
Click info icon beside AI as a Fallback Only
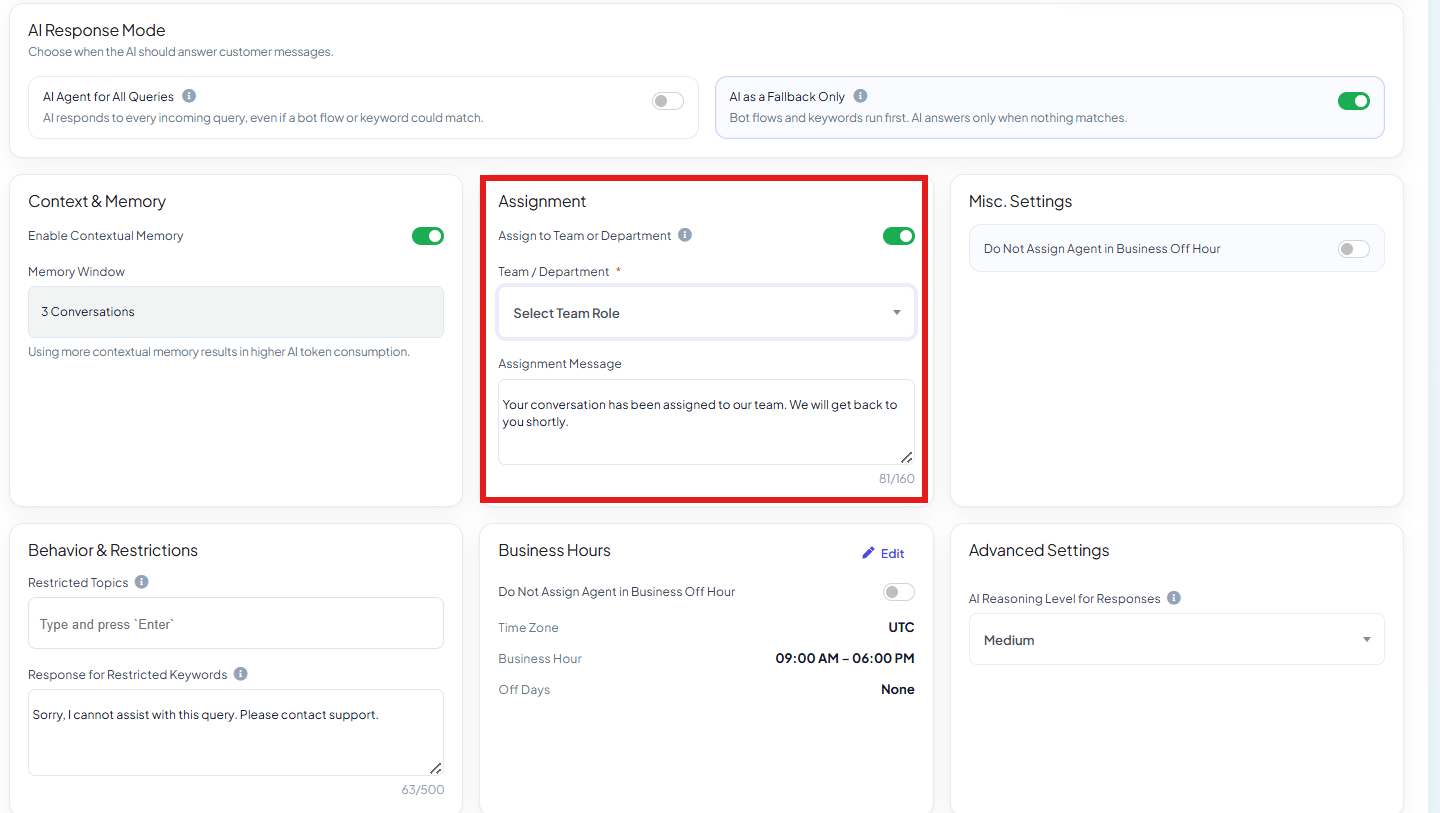pos(860,96)
